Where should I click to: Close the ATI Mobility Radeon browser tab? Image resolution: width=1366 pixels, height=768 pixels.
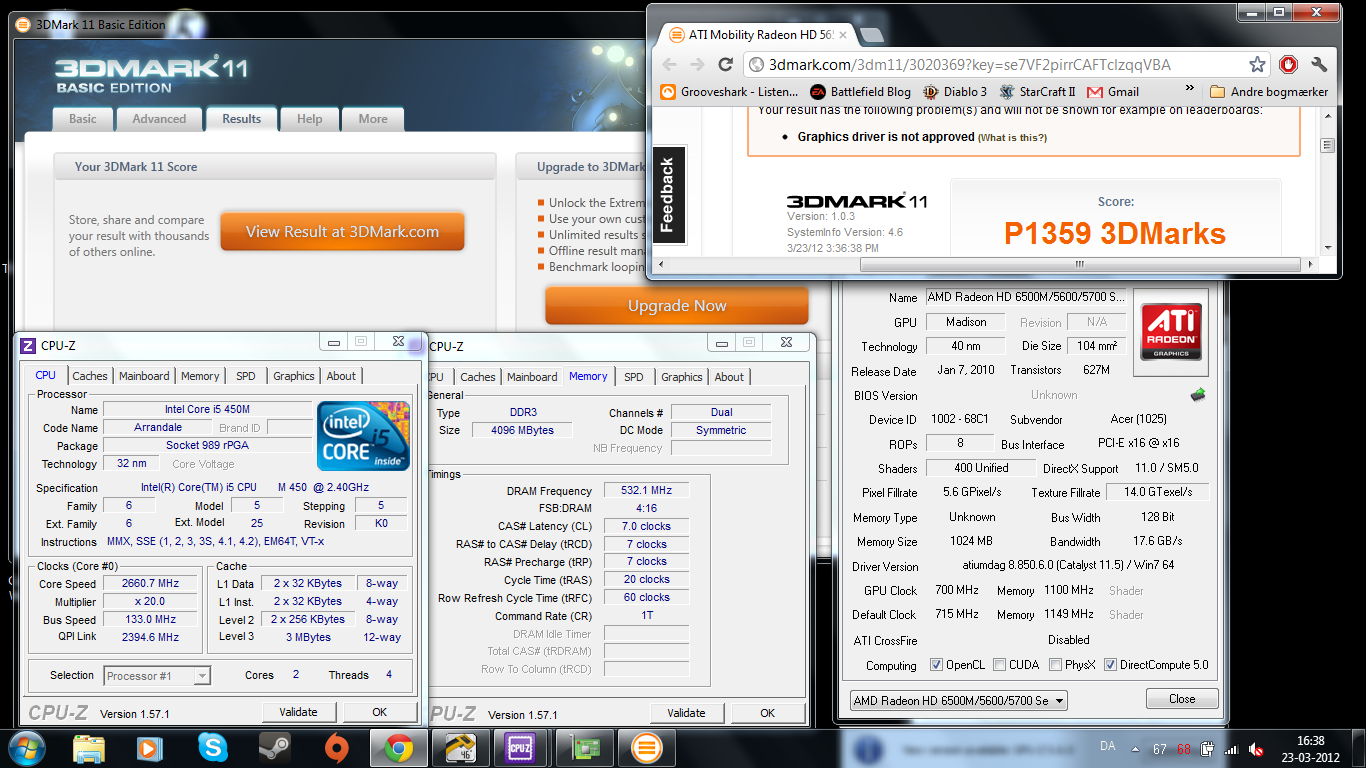point(842,35)
